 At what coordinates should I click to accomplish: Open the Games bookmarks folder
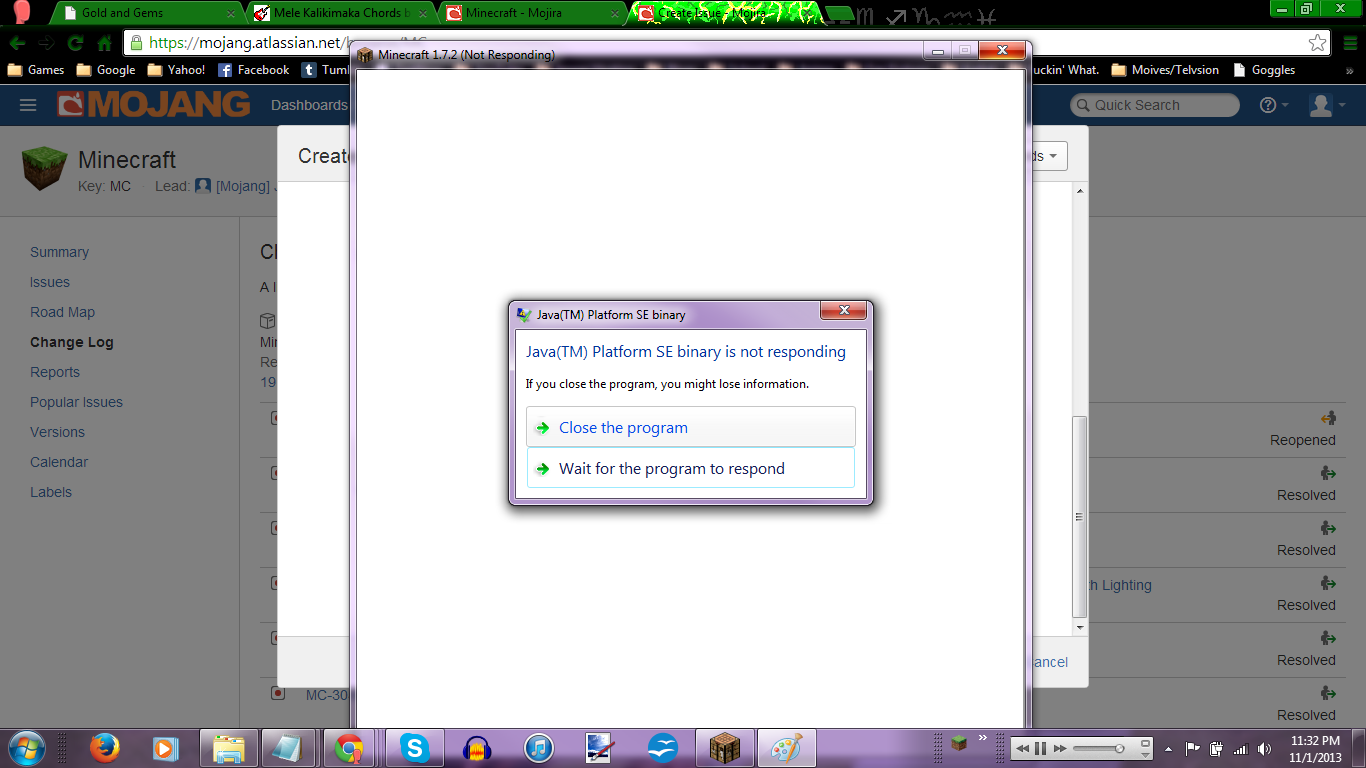pos(36,70)
